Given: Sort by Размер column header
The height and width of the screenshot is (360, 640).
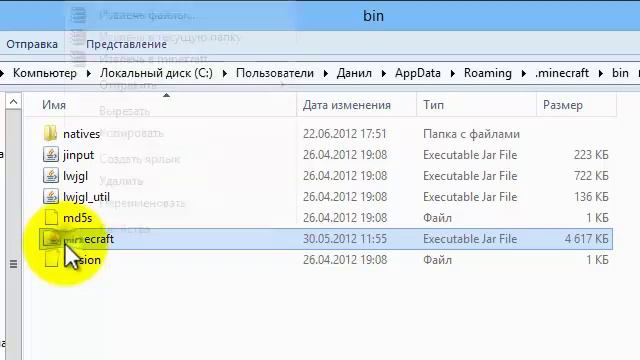Looking at the screenshot, I should click(x=562, y=105).
